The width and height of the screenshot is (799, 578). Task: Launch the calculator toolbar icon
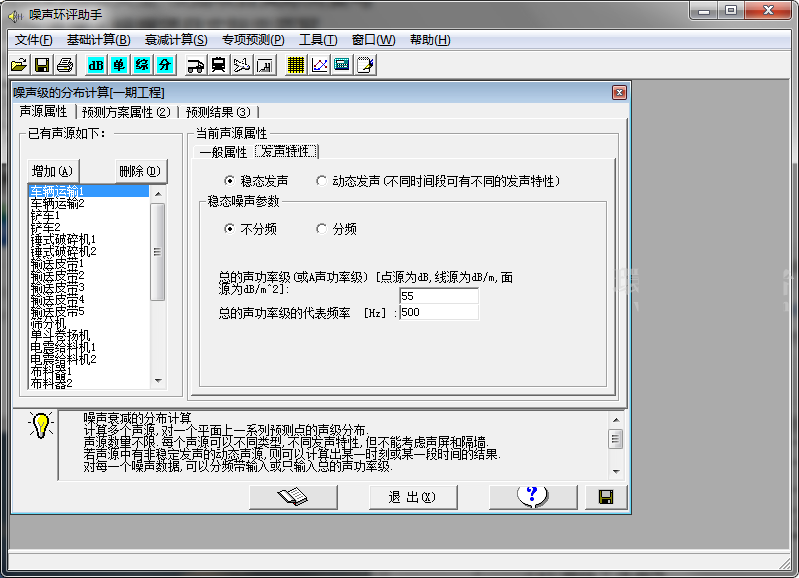[342, 65]
